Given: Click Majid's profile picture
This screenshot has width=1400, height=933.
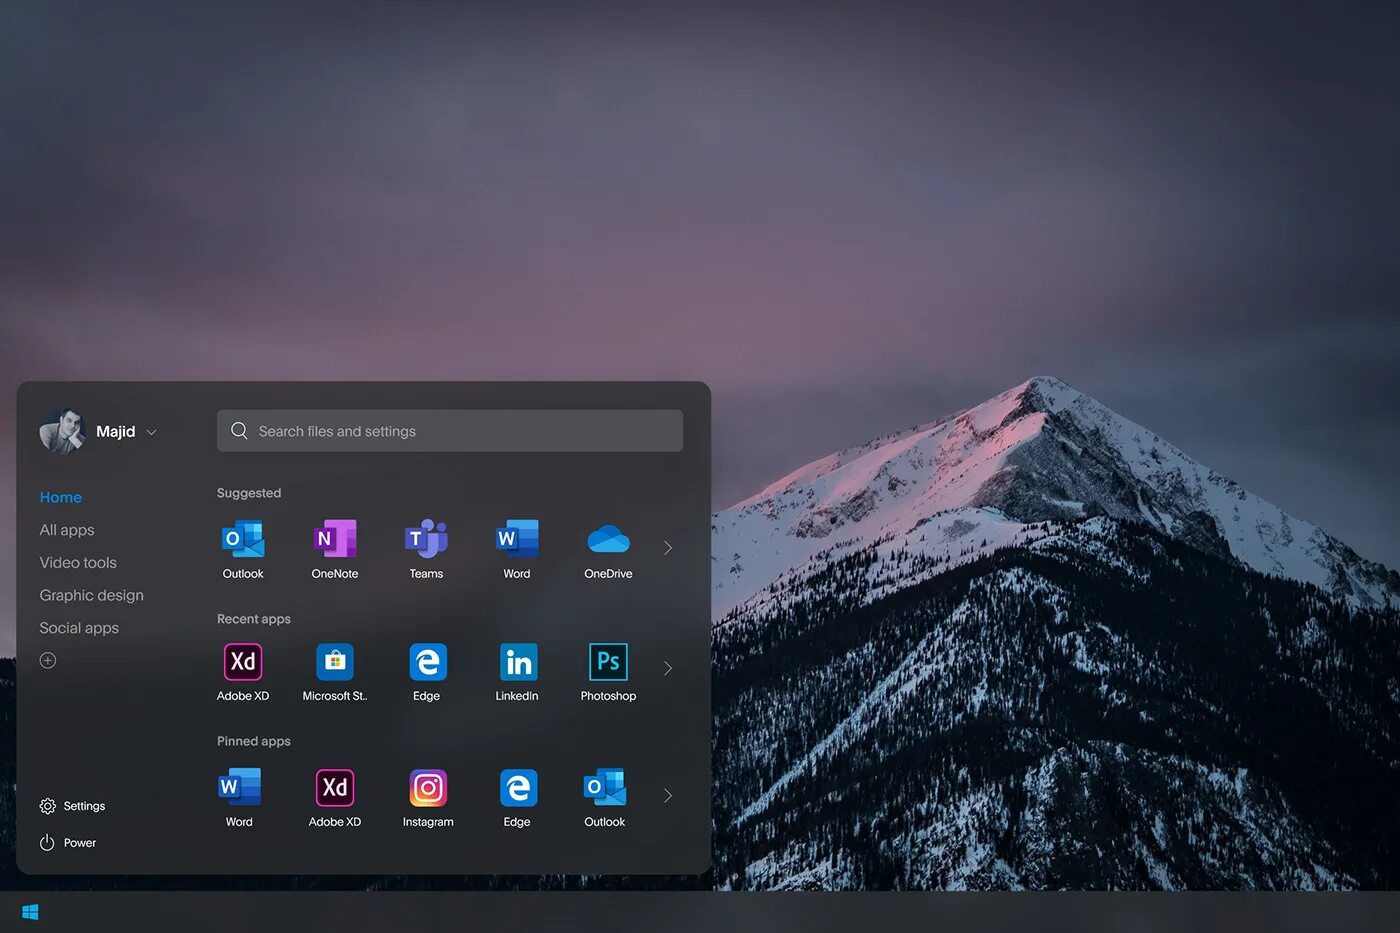Looking at the screenshot, I should click(x=62, y=431).
